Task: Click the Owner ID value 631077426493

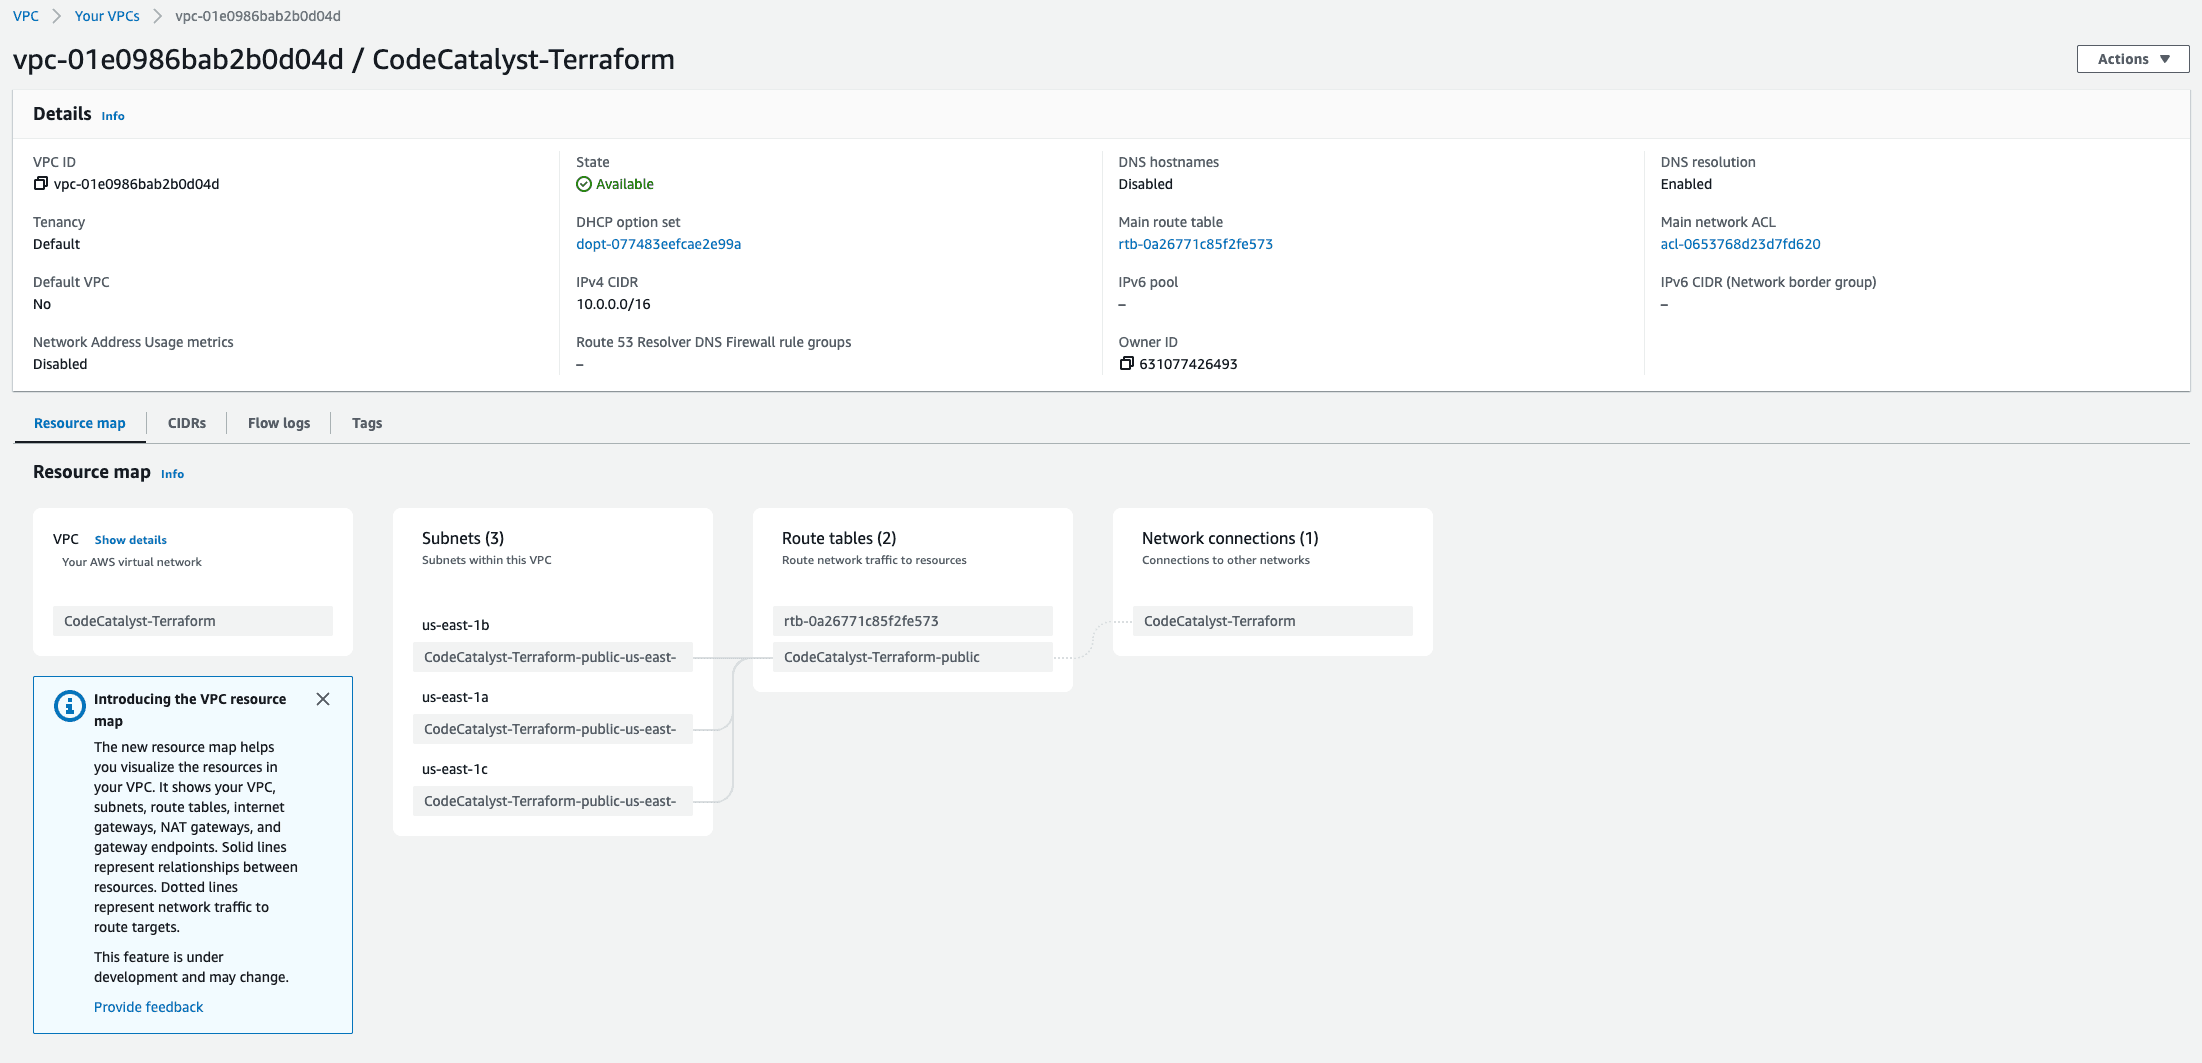Action: (x=1188, y=364)
